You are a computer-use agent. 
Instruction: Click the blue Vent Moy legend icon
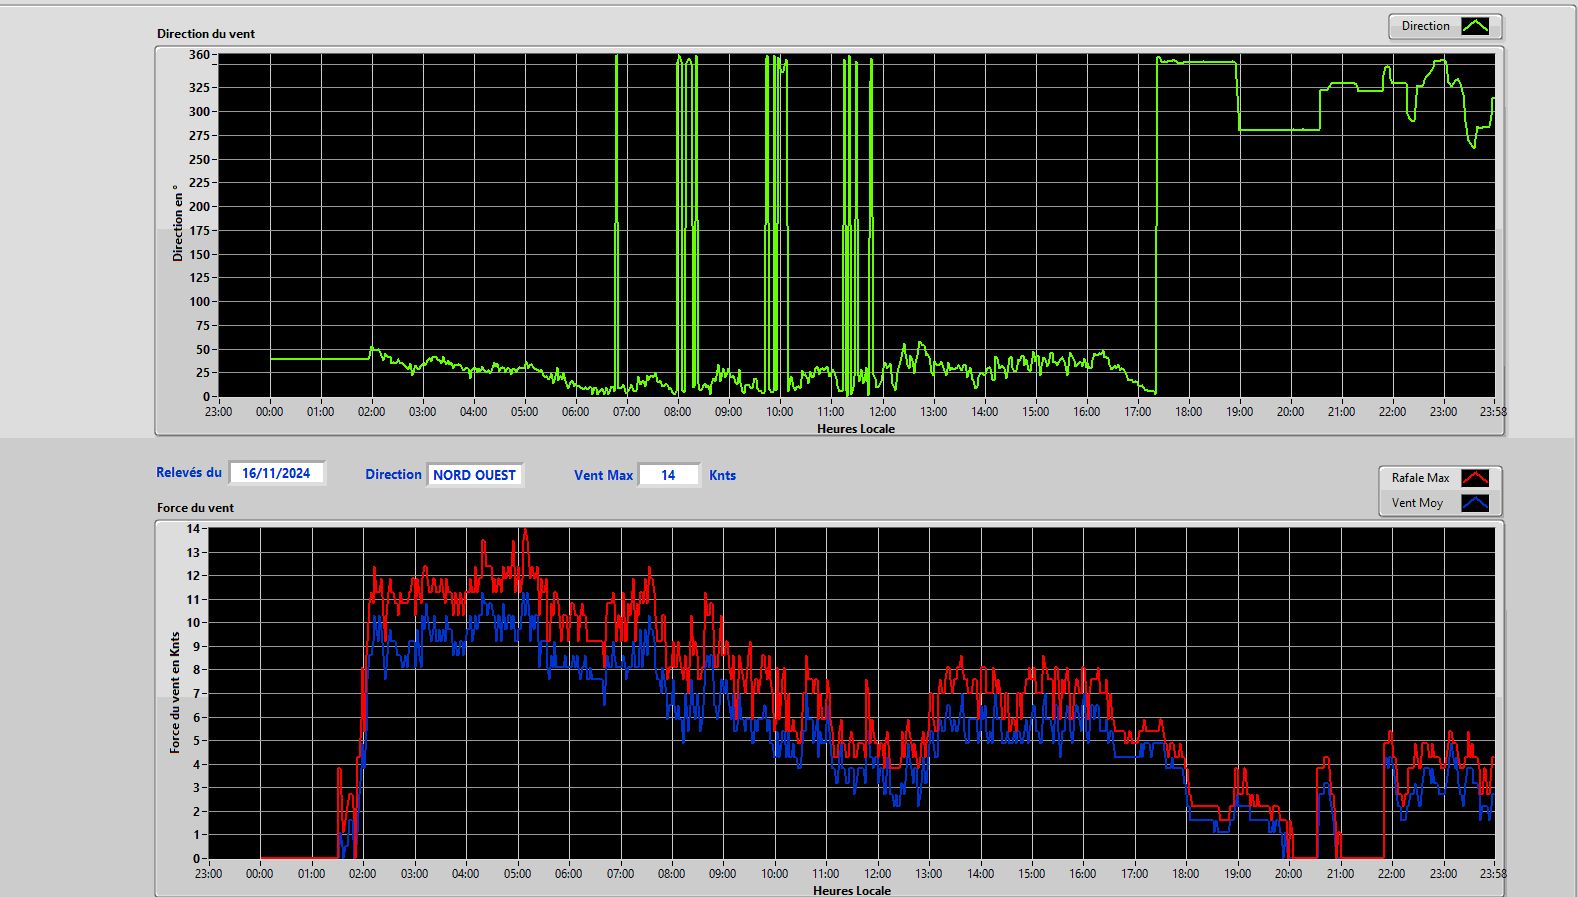pos(1475,503)
